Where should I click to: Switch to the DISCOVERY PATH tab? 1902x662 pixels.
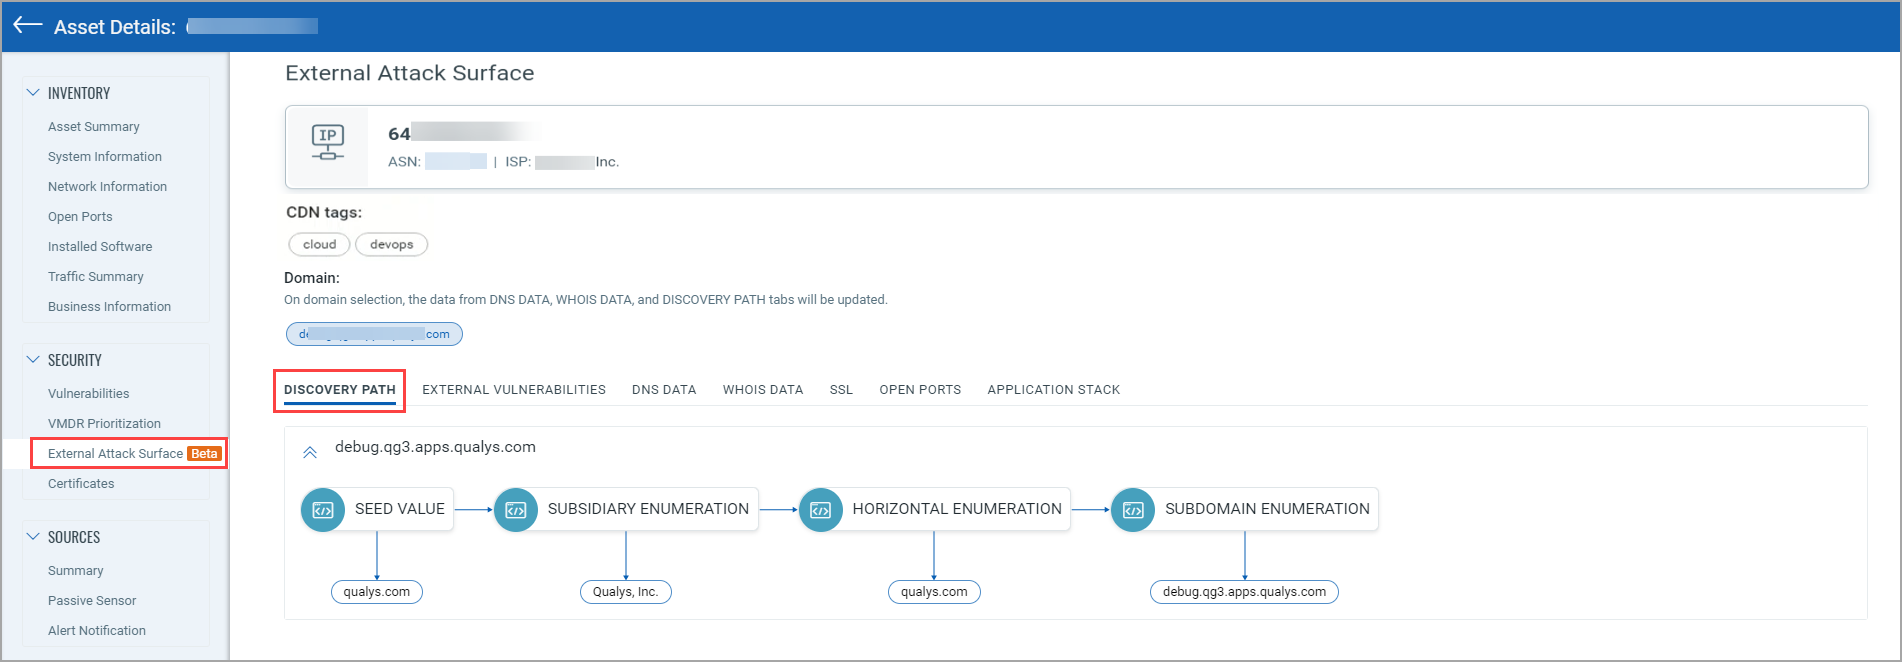click(x=340, y=390)
